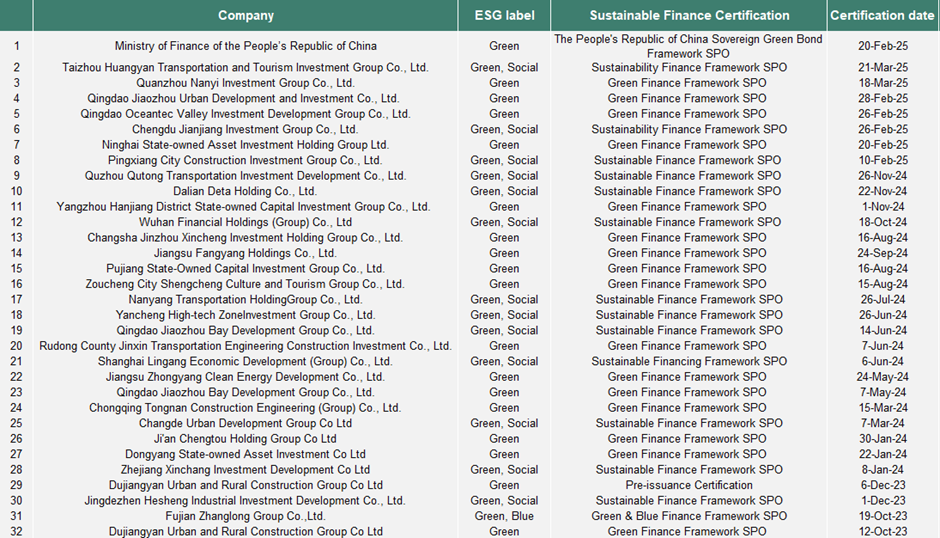
Task: Select Chengdu Jianjiang Investment Group cell
Action: pos(245,130)
